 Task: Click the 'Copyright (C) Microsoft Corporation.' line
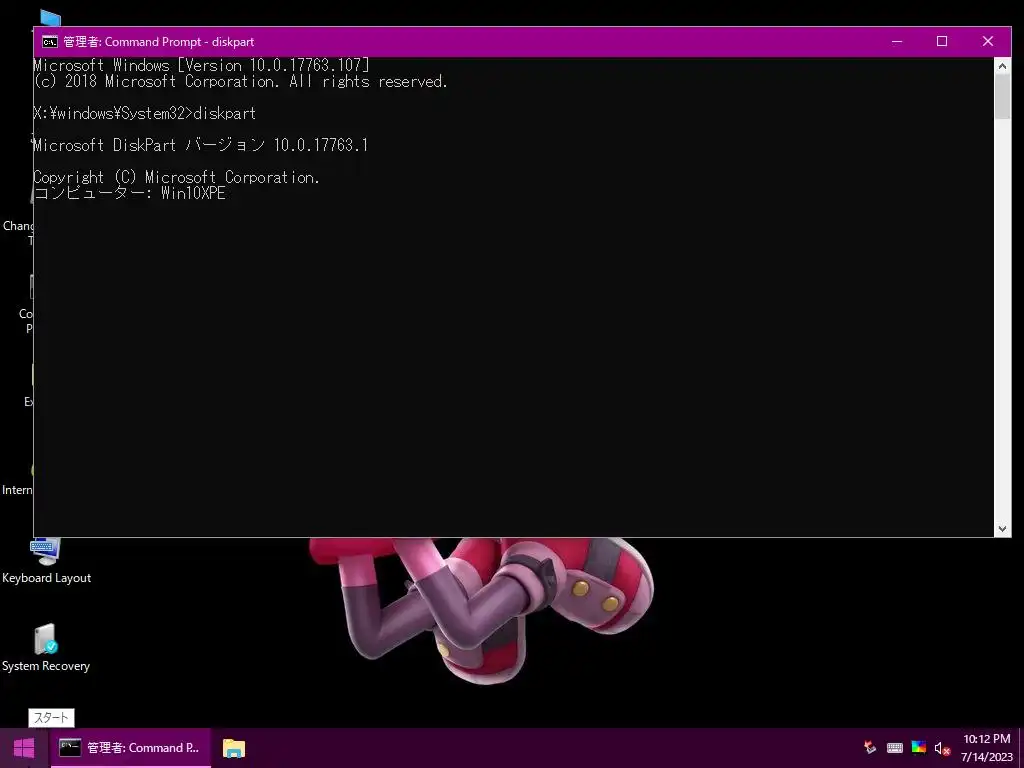click(176, 177)
